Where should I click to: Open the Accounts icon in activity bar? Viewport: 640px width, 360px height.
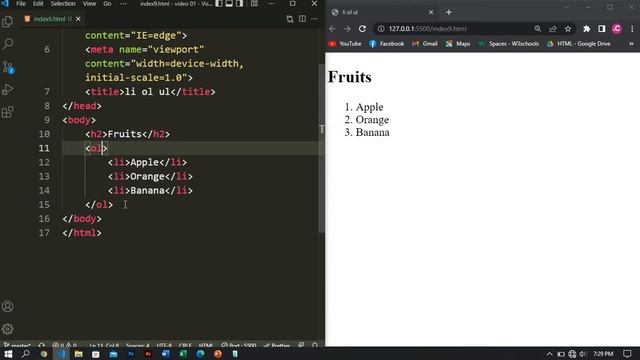click(x=7, y=307)
